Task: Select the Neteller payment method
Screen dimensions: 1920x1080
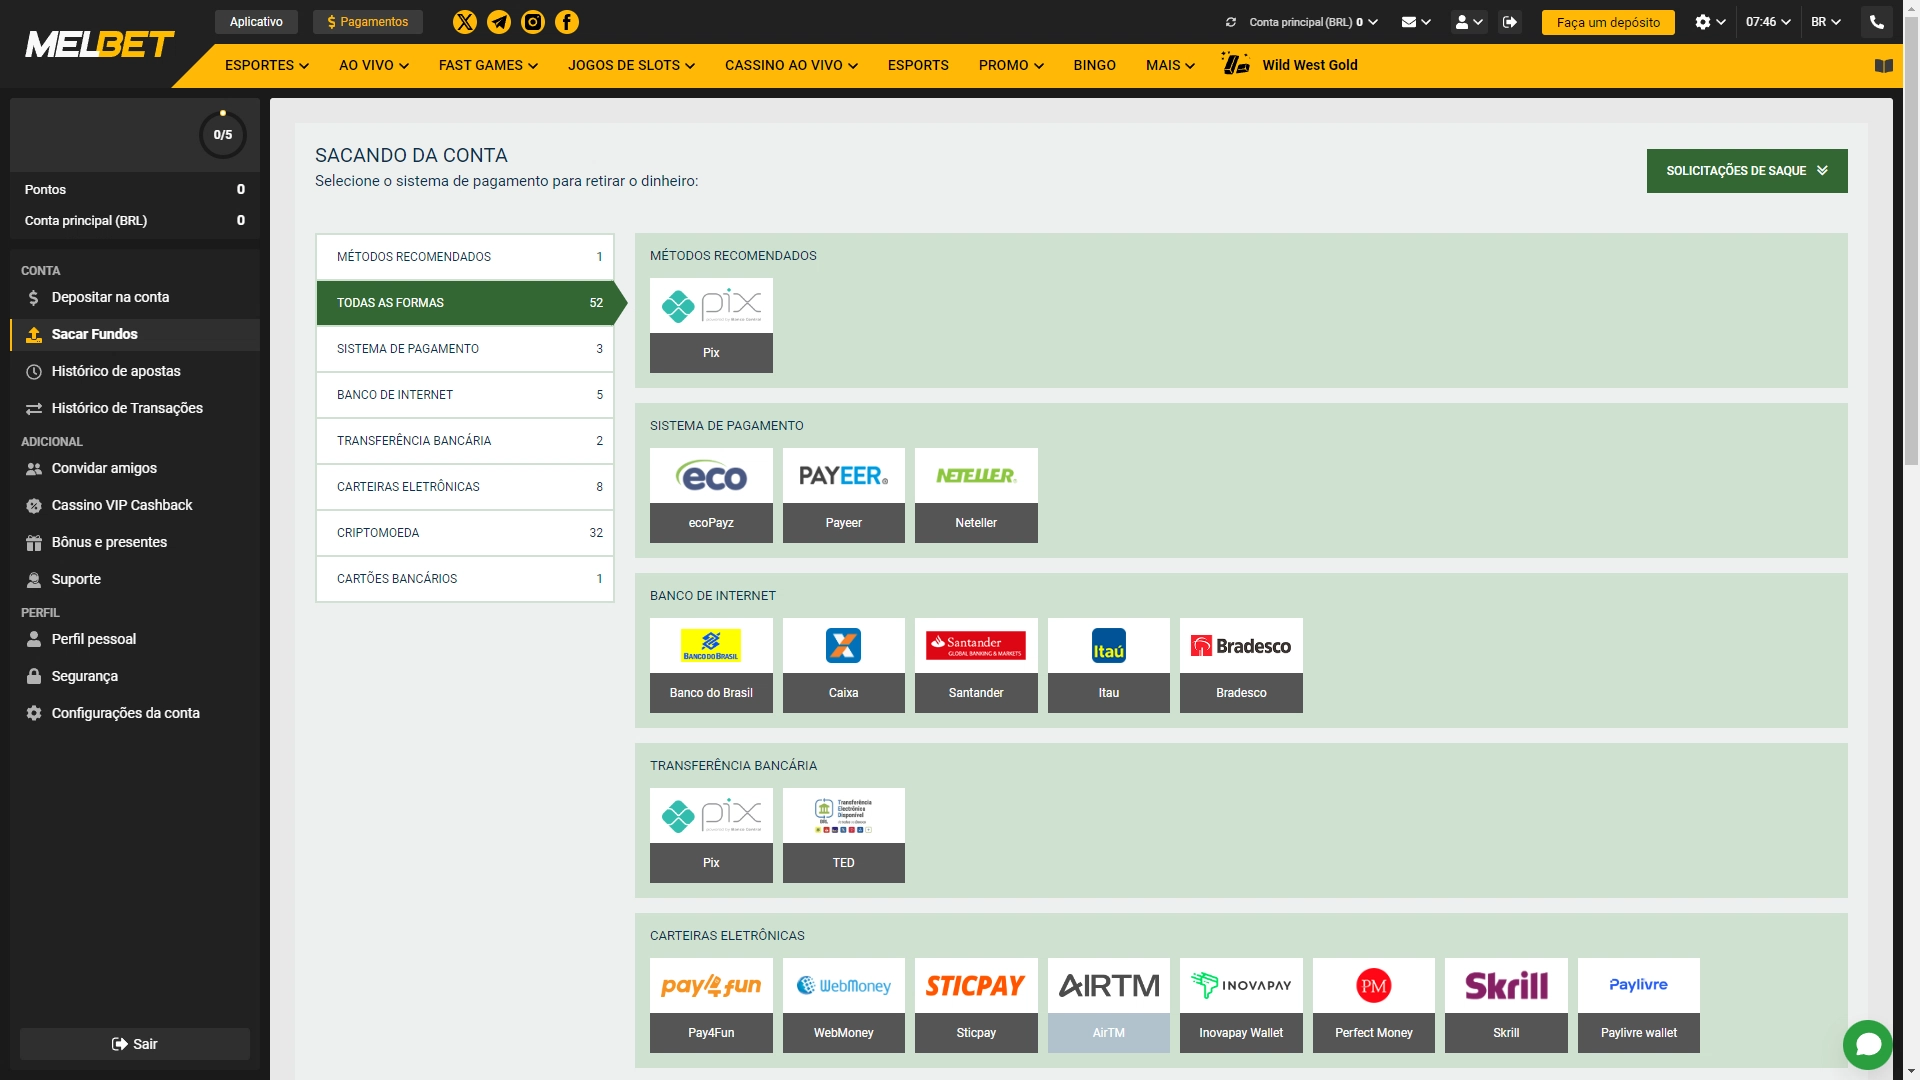Action: click(976, 495)
